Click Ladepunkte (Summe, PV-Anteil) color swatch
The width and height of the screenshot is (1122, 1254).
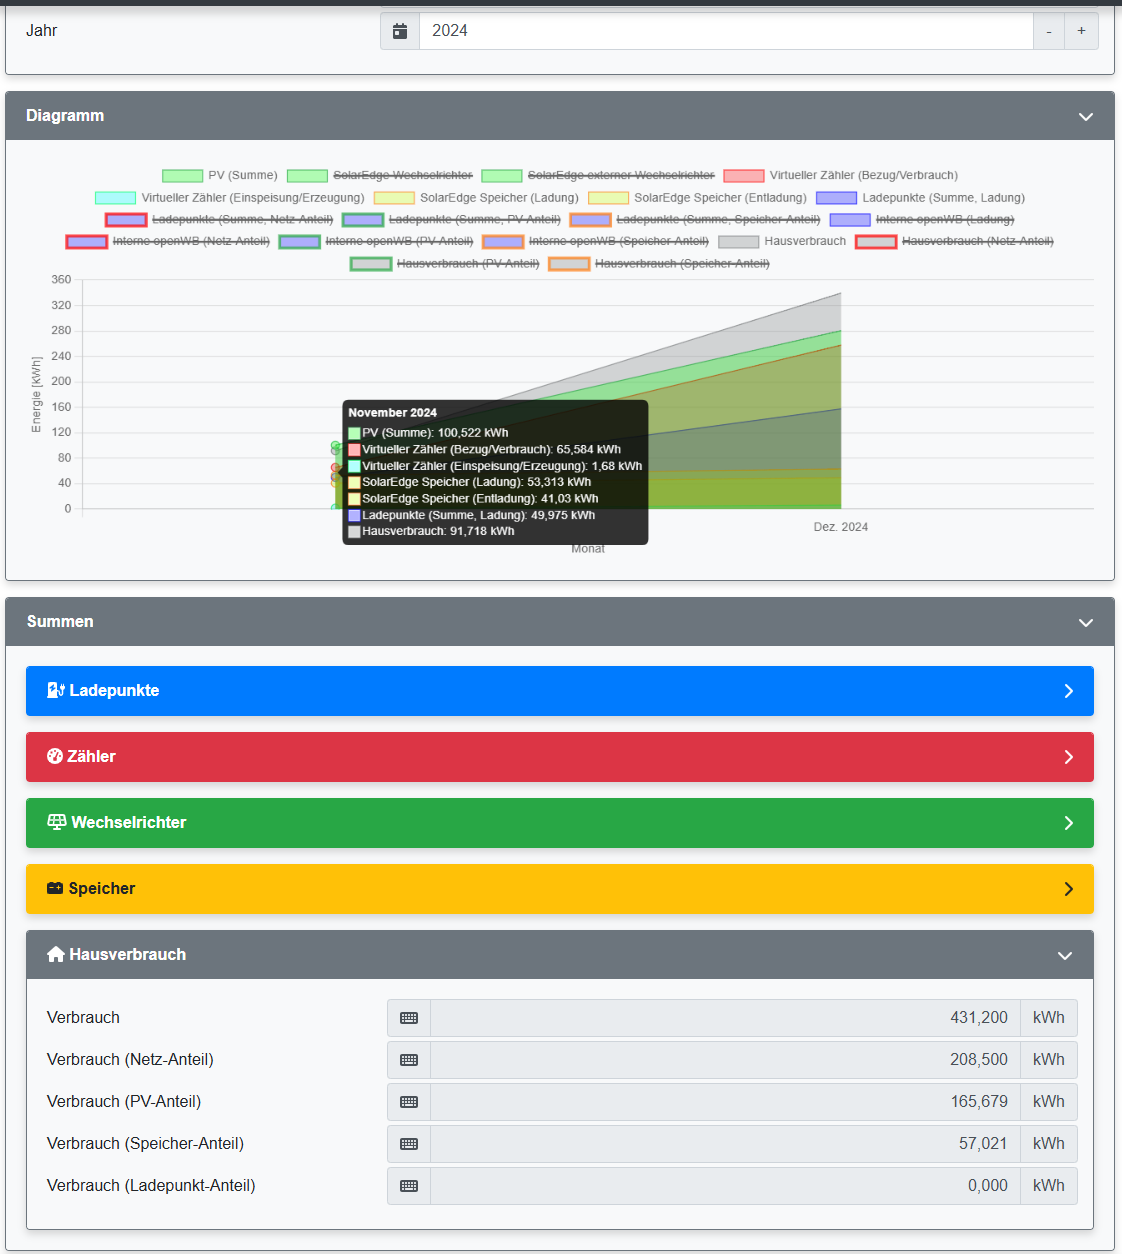(x=363, y=220)
